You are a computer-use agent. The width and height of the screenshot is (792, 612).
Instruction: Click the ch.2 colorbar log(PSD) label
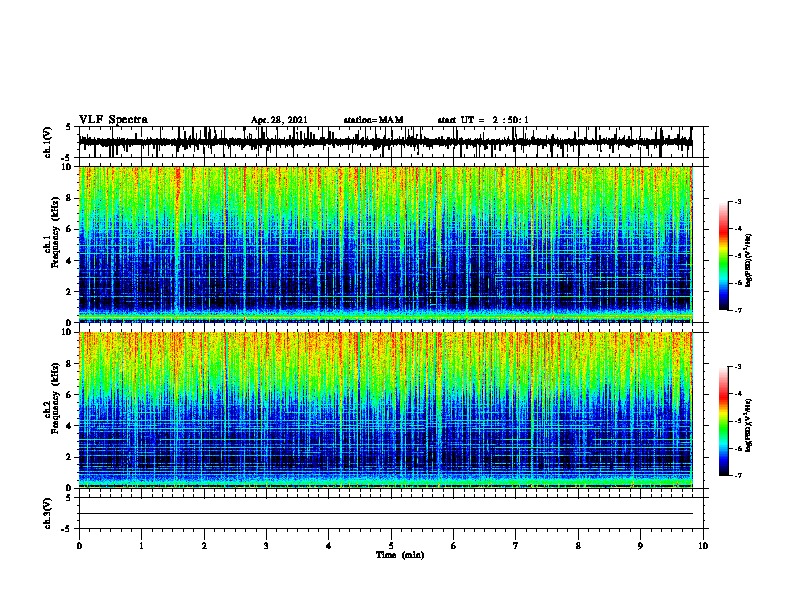749,426
